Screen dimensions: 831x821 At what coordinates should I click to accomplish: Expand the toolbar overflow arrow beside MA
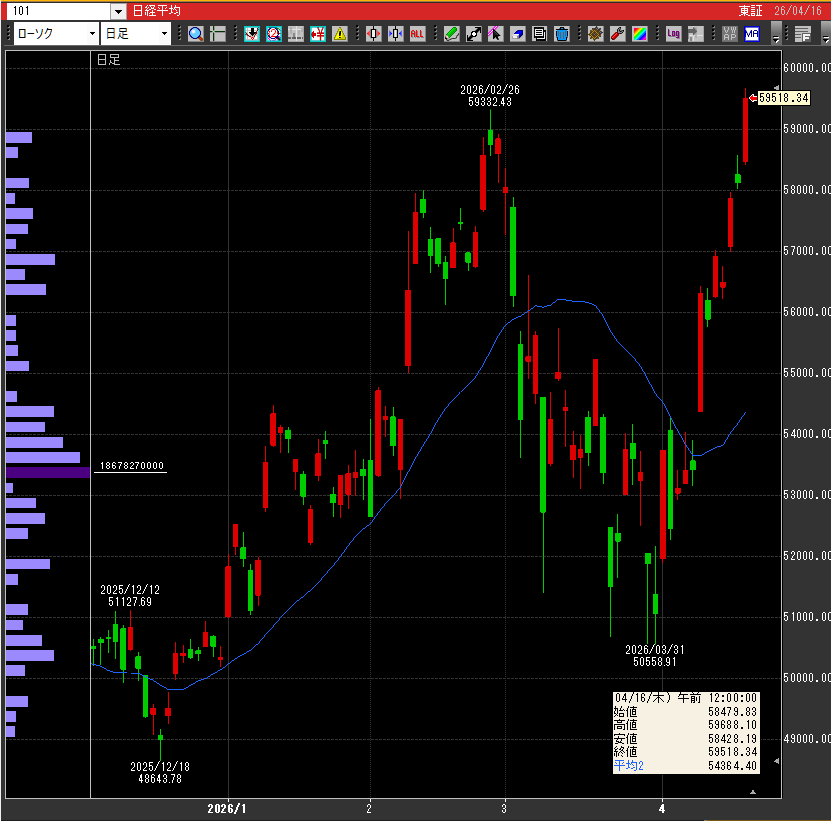coord(776,34)
